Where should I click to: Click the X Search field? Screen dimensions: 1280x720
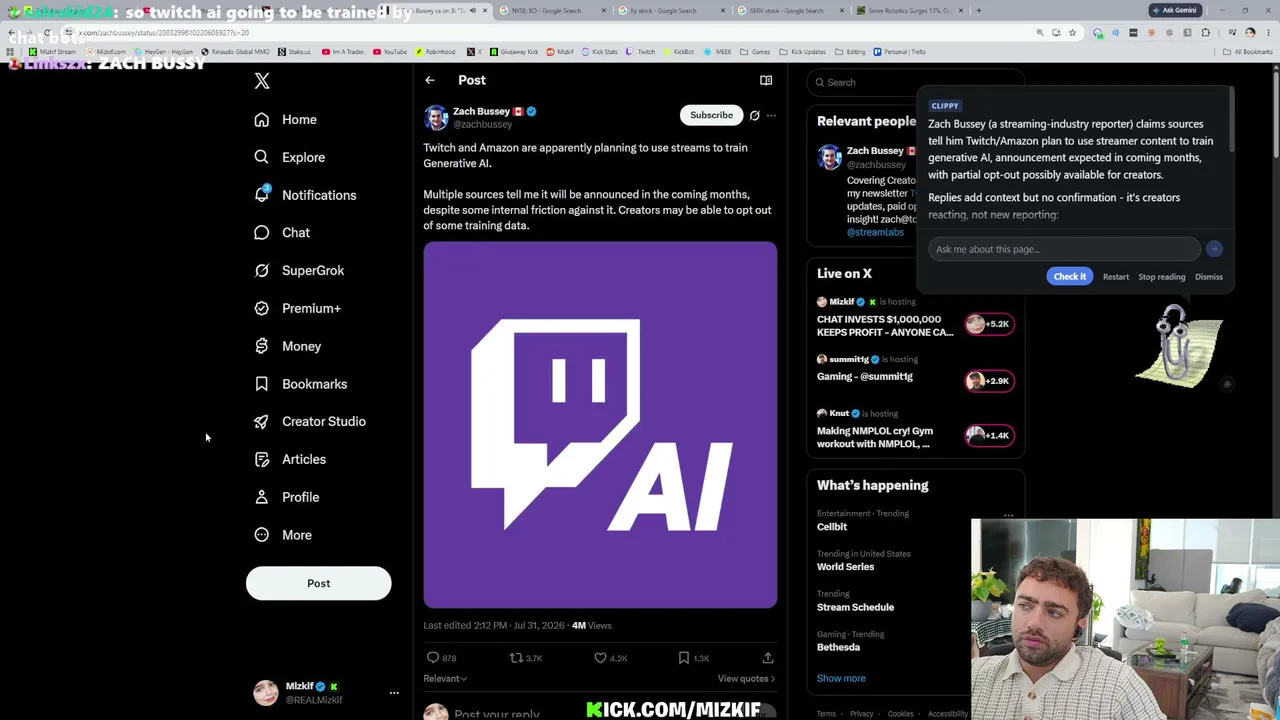pos(915,82)
